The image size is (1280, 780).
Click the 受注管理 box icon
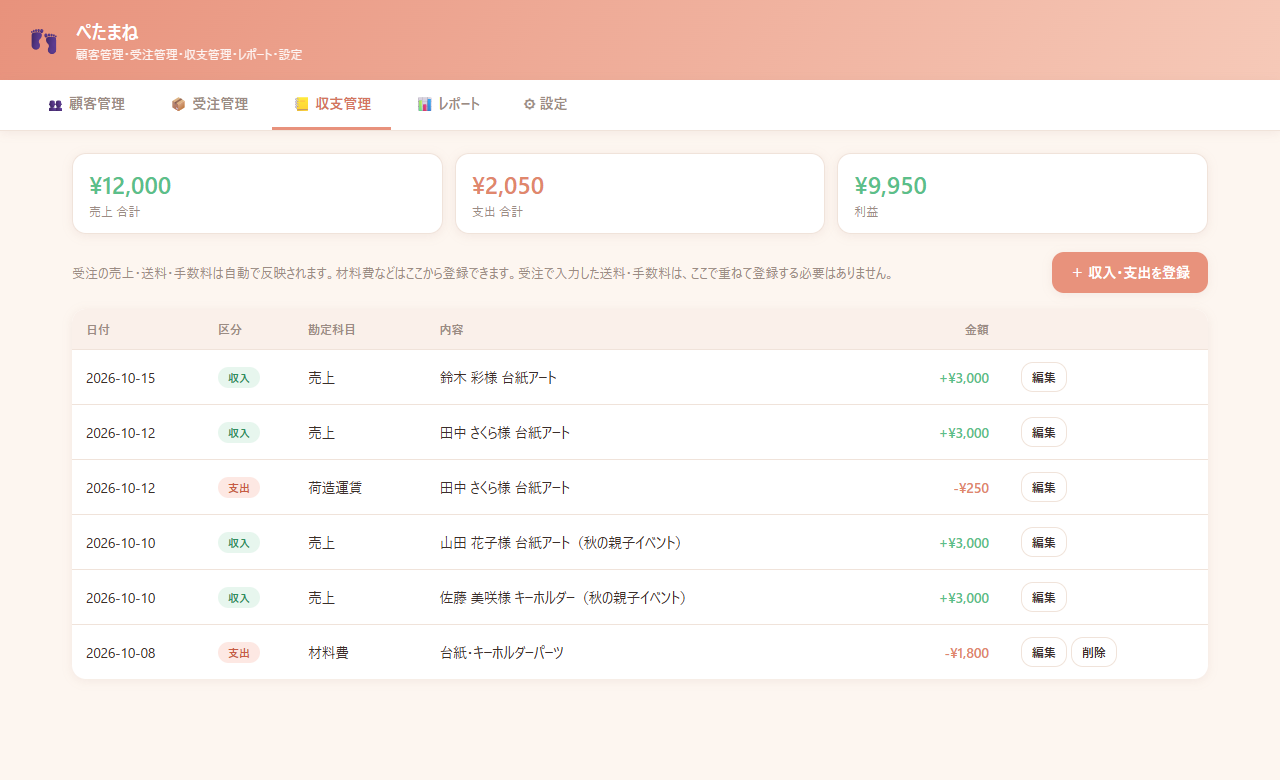point(178,104)
